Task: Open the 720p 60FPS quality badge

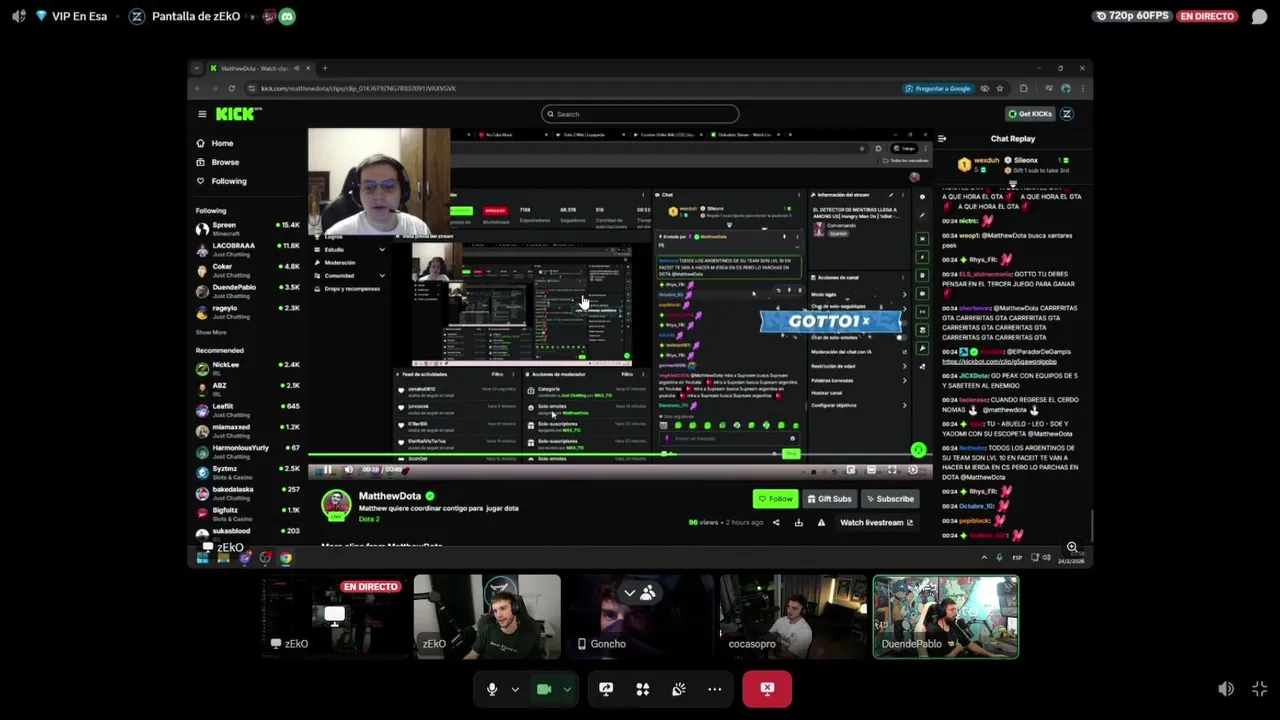Action: [x=1133, y=16]
